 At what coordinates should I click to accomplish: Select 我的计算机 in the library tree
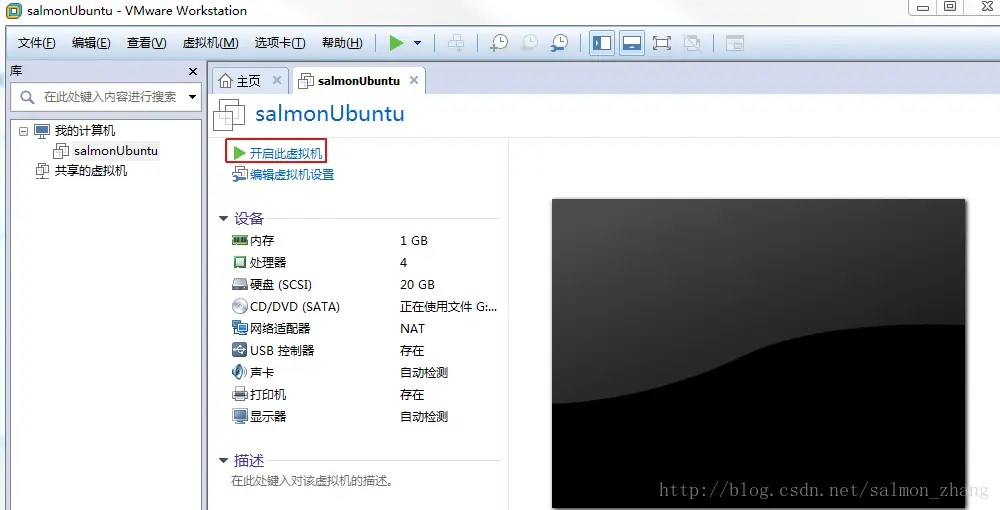(85, 131)
